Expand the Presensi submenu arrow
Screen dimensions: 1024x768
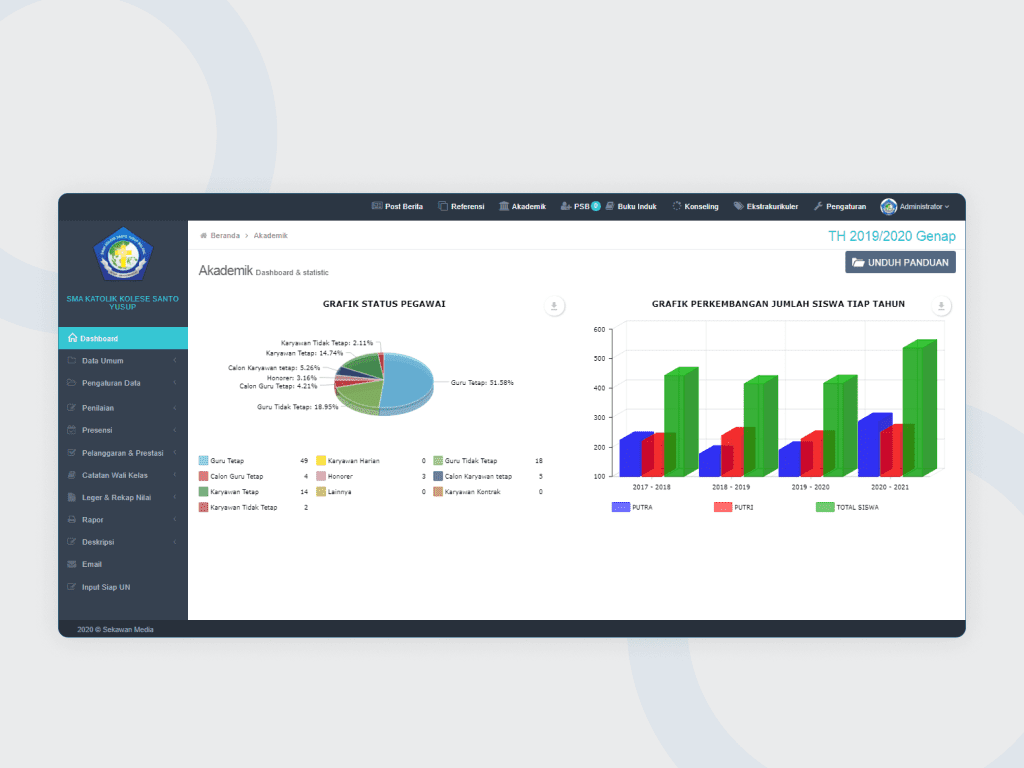pos(175,430)
